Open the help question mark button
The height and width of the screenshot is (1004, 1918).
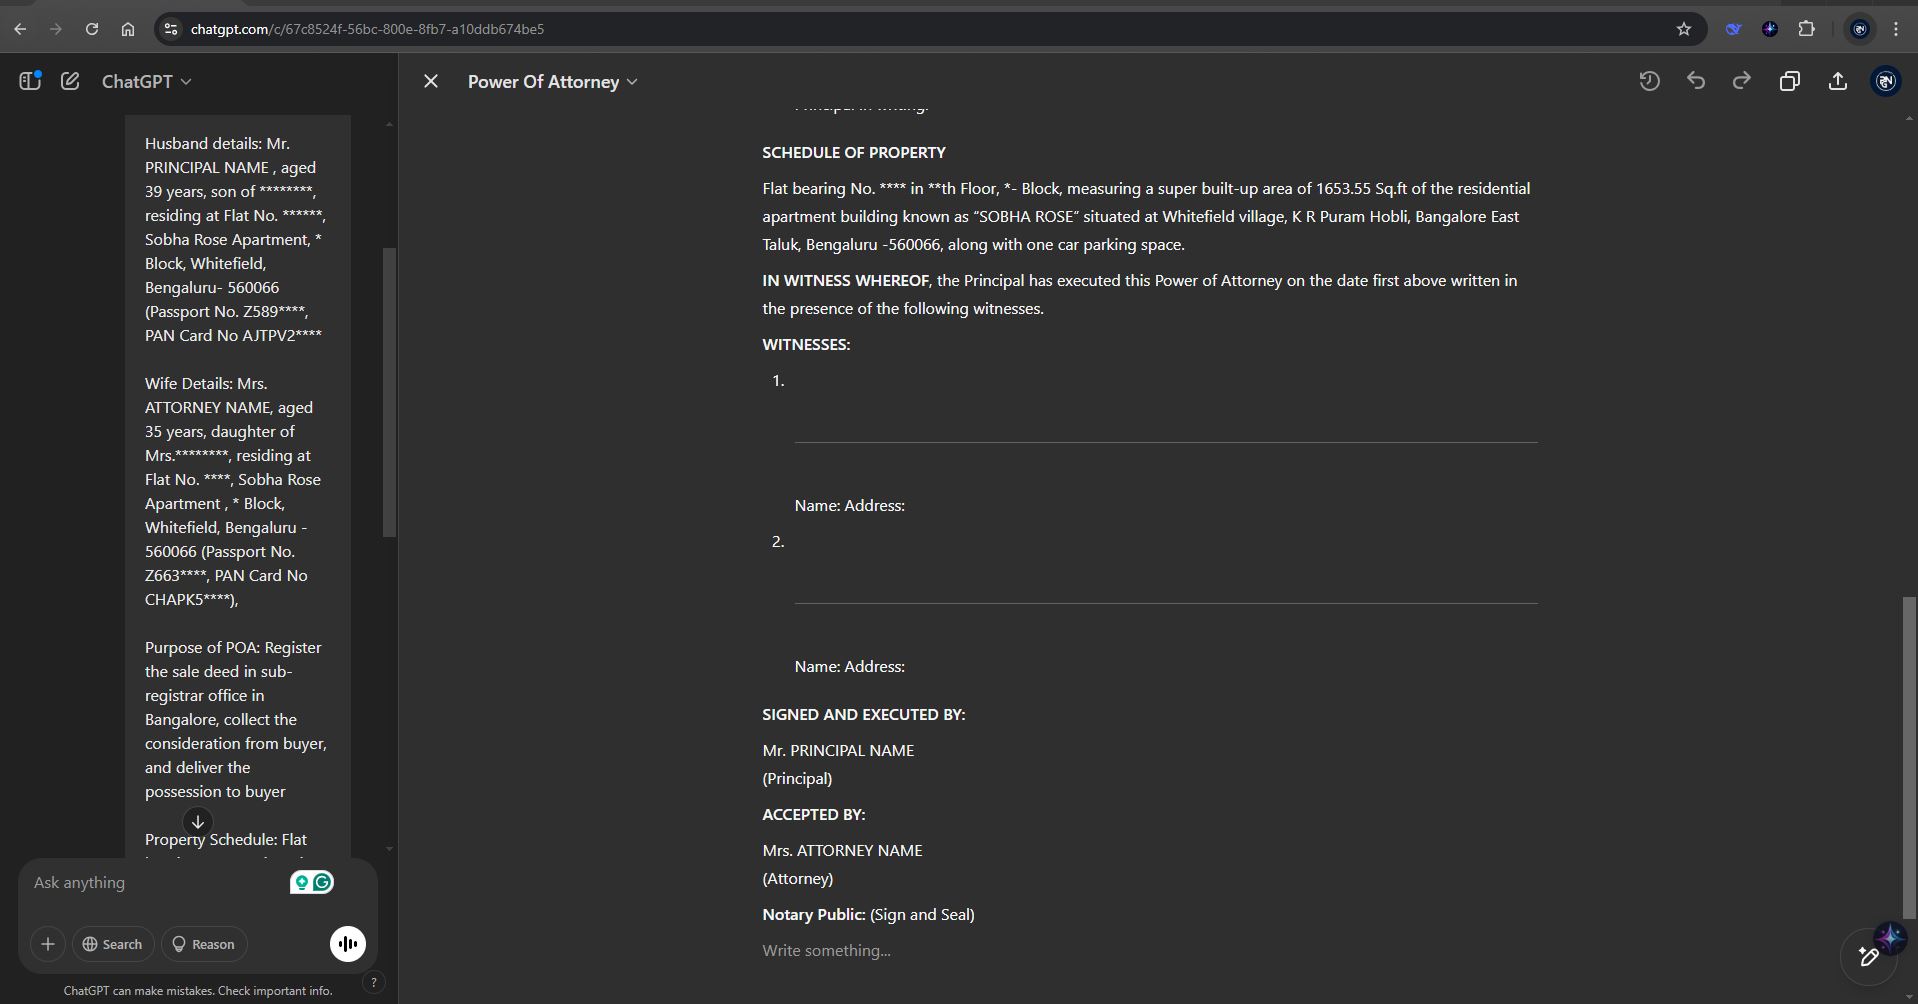point(373,982)
